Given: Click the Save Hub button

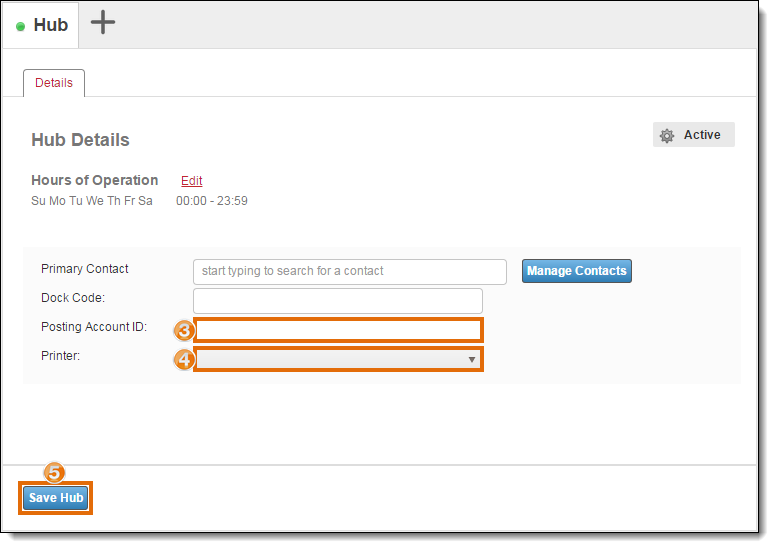Looking at the screenshot, I should click(x=55, y=498).
